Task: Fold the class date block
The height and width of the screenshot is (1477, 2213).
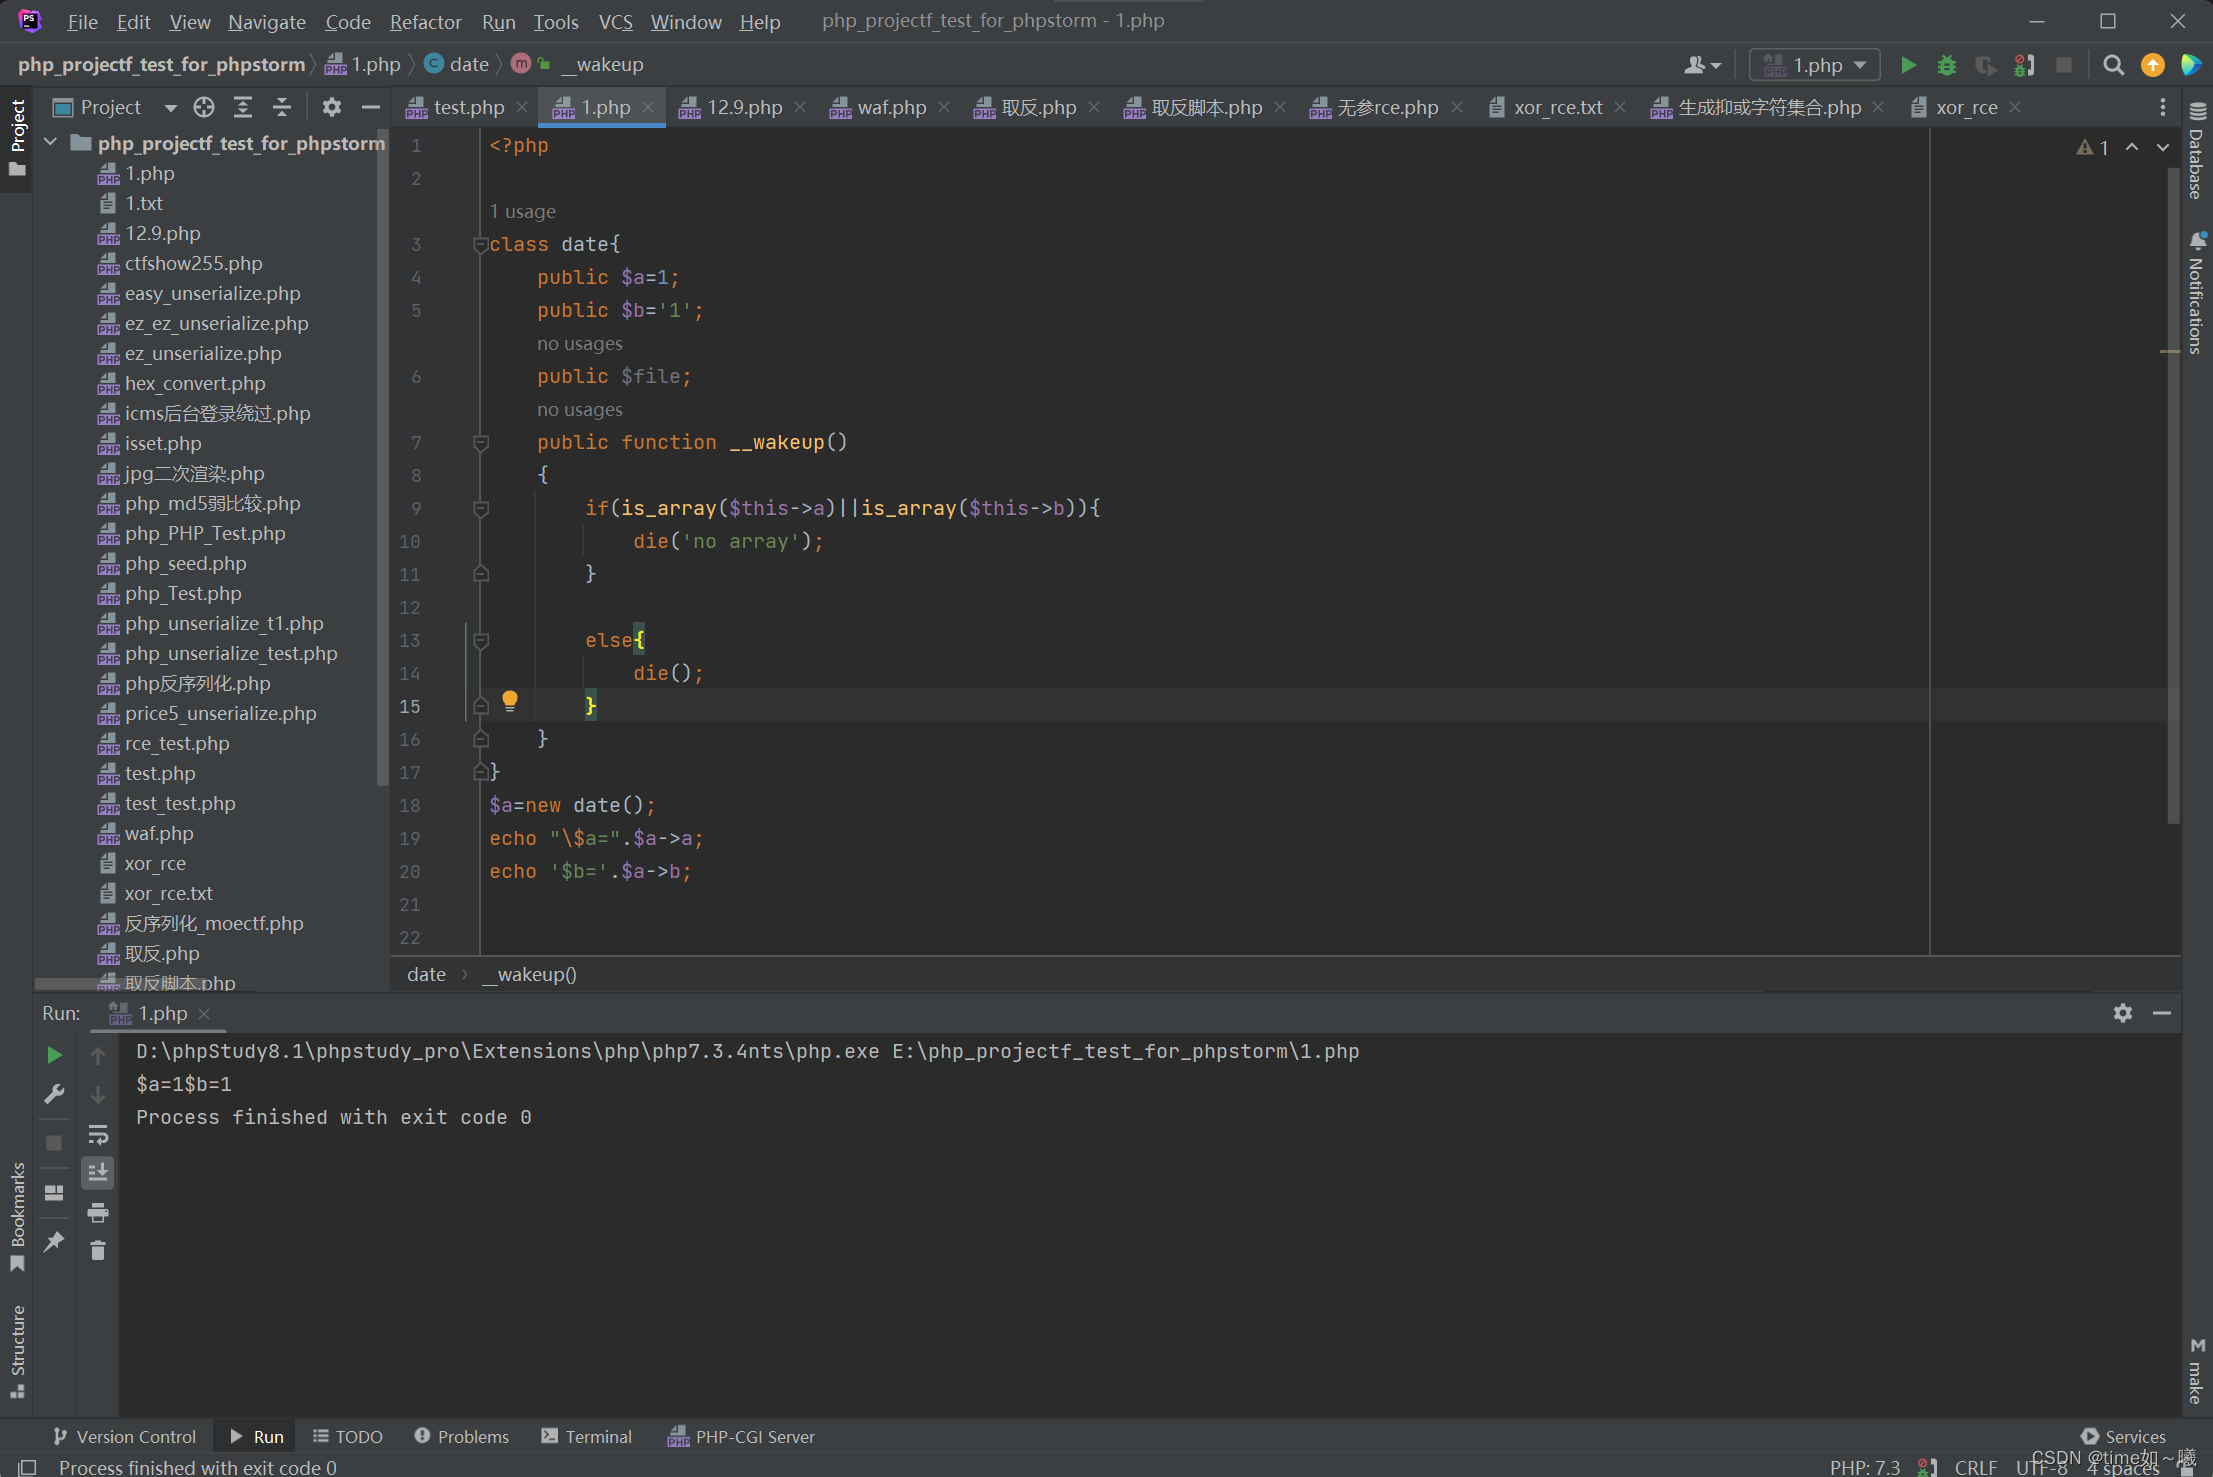Action: point(481,244)
